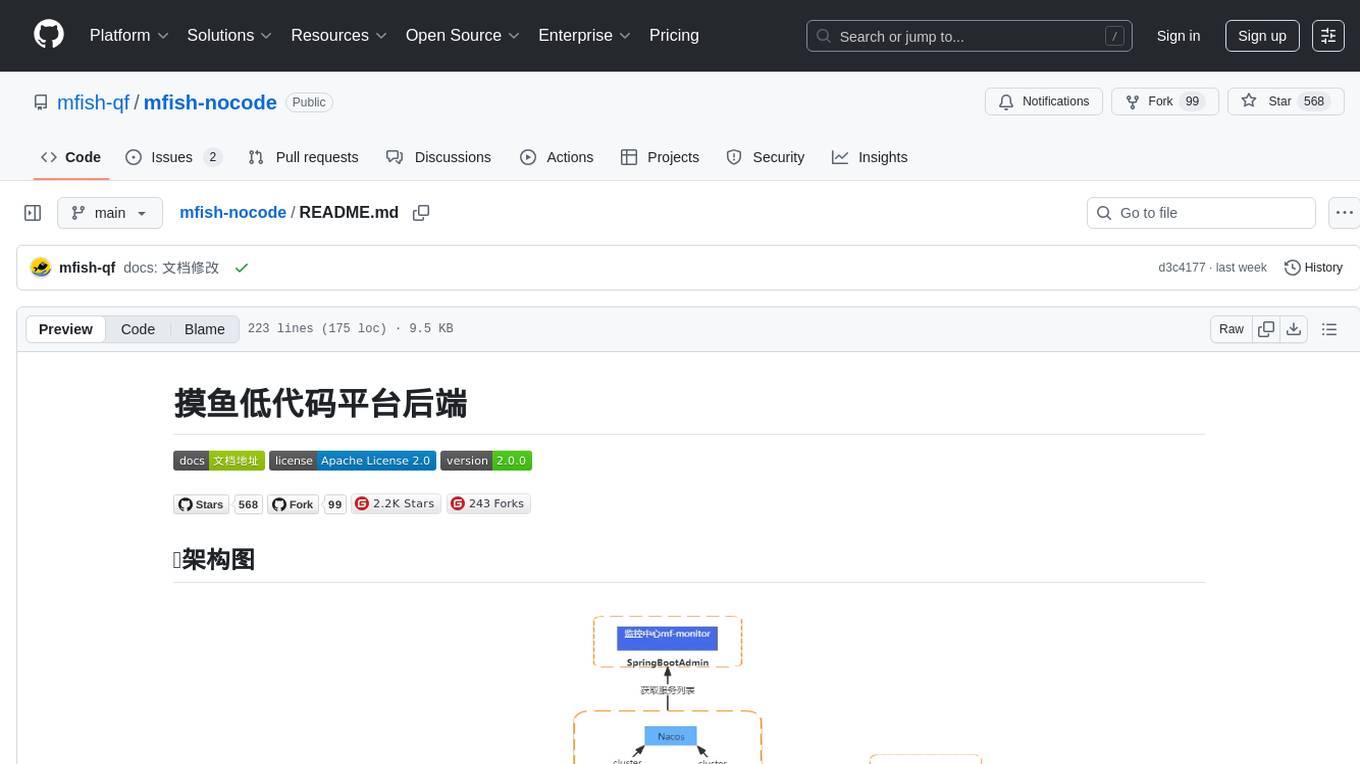Open the d3c4177 commit hash link

tap(1182, 267)
